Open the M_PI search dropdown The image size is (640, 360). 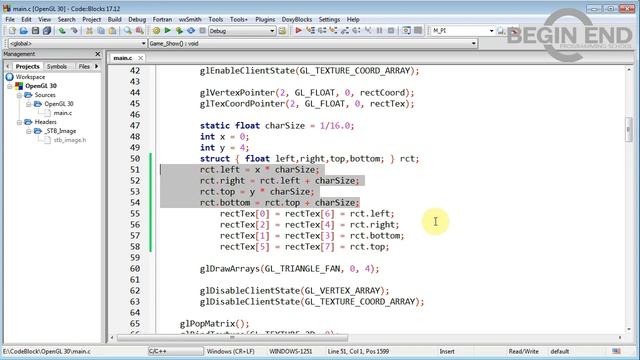pyautogui.click(x=491, y=31)
